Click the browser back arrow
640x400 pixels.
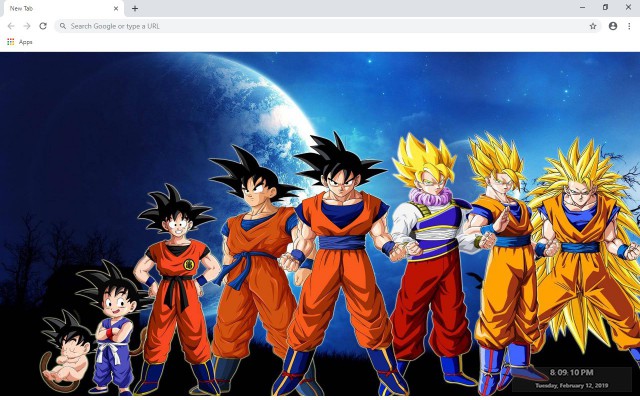tap(11, 26)
